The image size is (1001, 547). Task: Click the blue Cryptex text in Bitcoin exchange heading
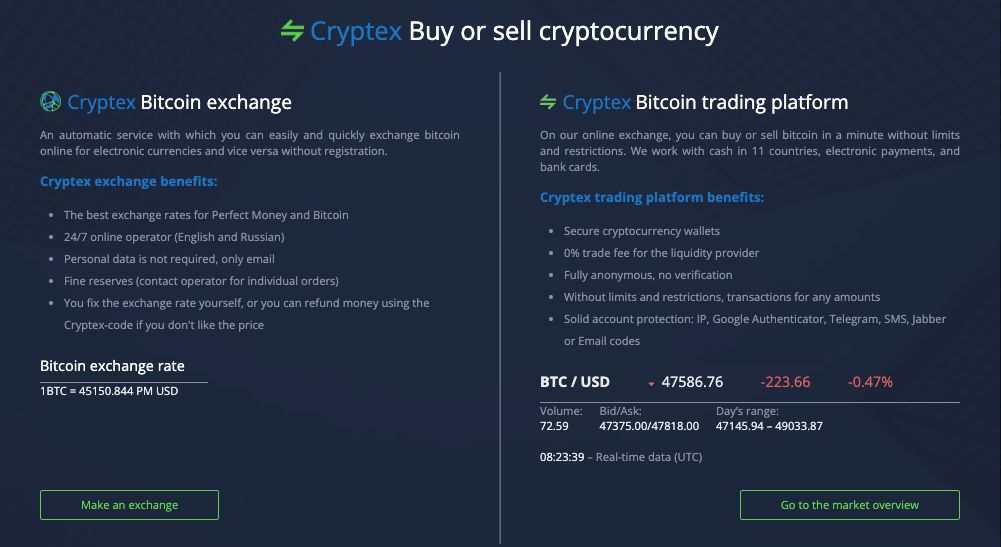(101, 102)
